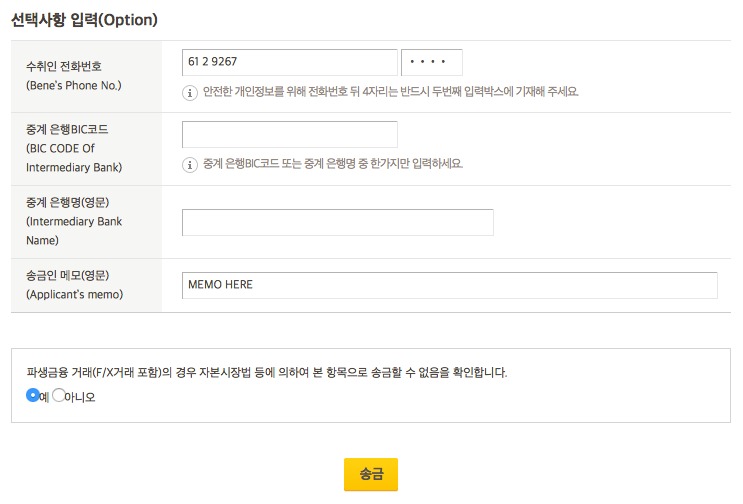This screenshot has height=504, width=743.
Task: Select the 아니오 radio button
Action: pos(59,395)
